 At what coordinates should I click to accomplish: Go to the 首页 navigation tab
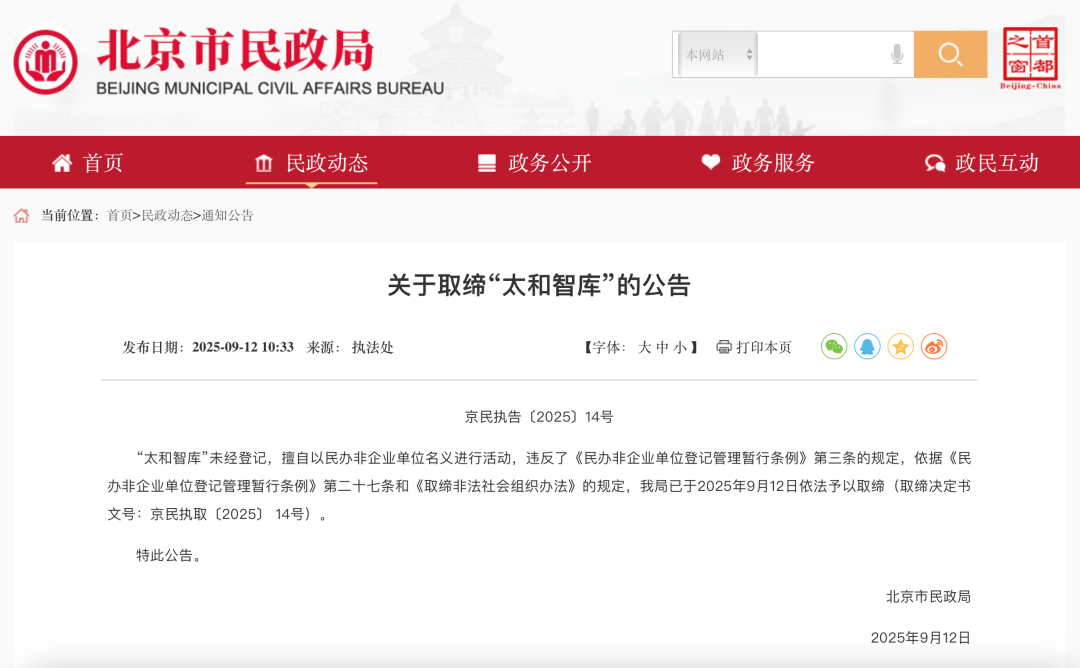88,163
